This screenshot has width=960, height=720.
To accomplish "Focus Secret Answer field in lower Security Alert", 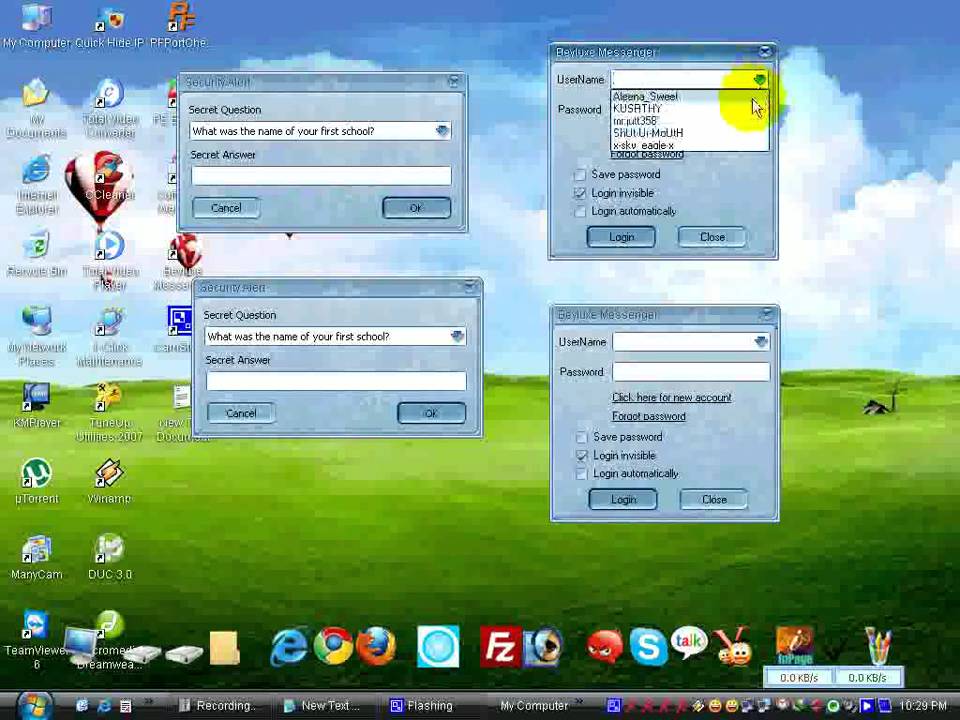I will pos(336,381).
